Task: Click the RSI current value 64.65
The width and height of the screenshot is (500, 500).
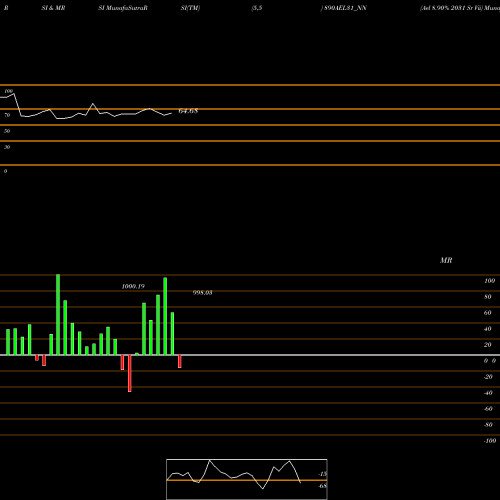Action: click(188, 111)
